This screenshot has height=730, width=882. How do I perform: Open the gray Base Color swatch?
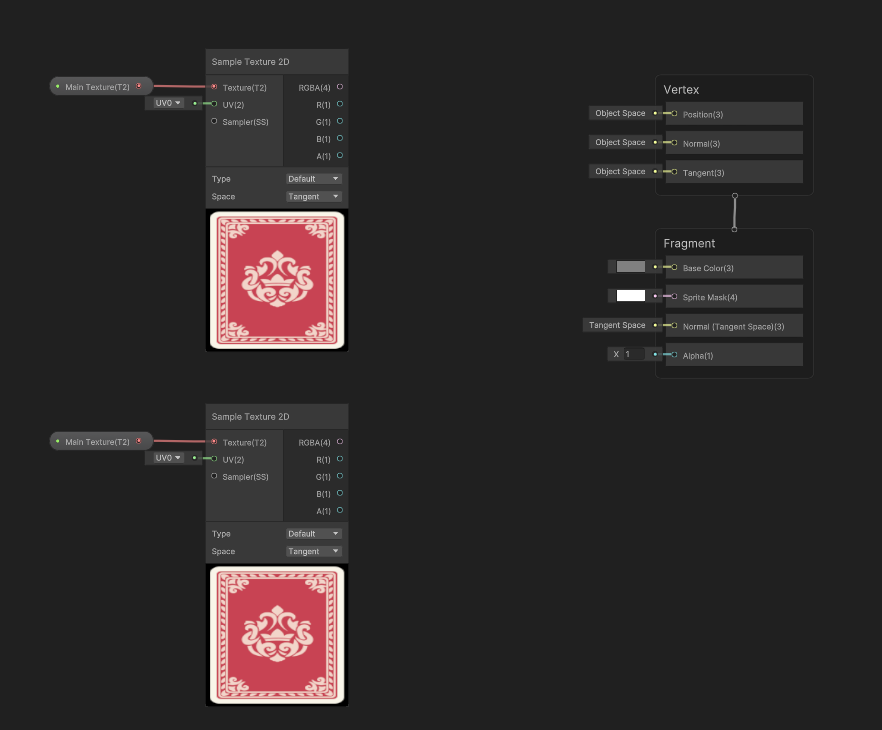point(631,267)
